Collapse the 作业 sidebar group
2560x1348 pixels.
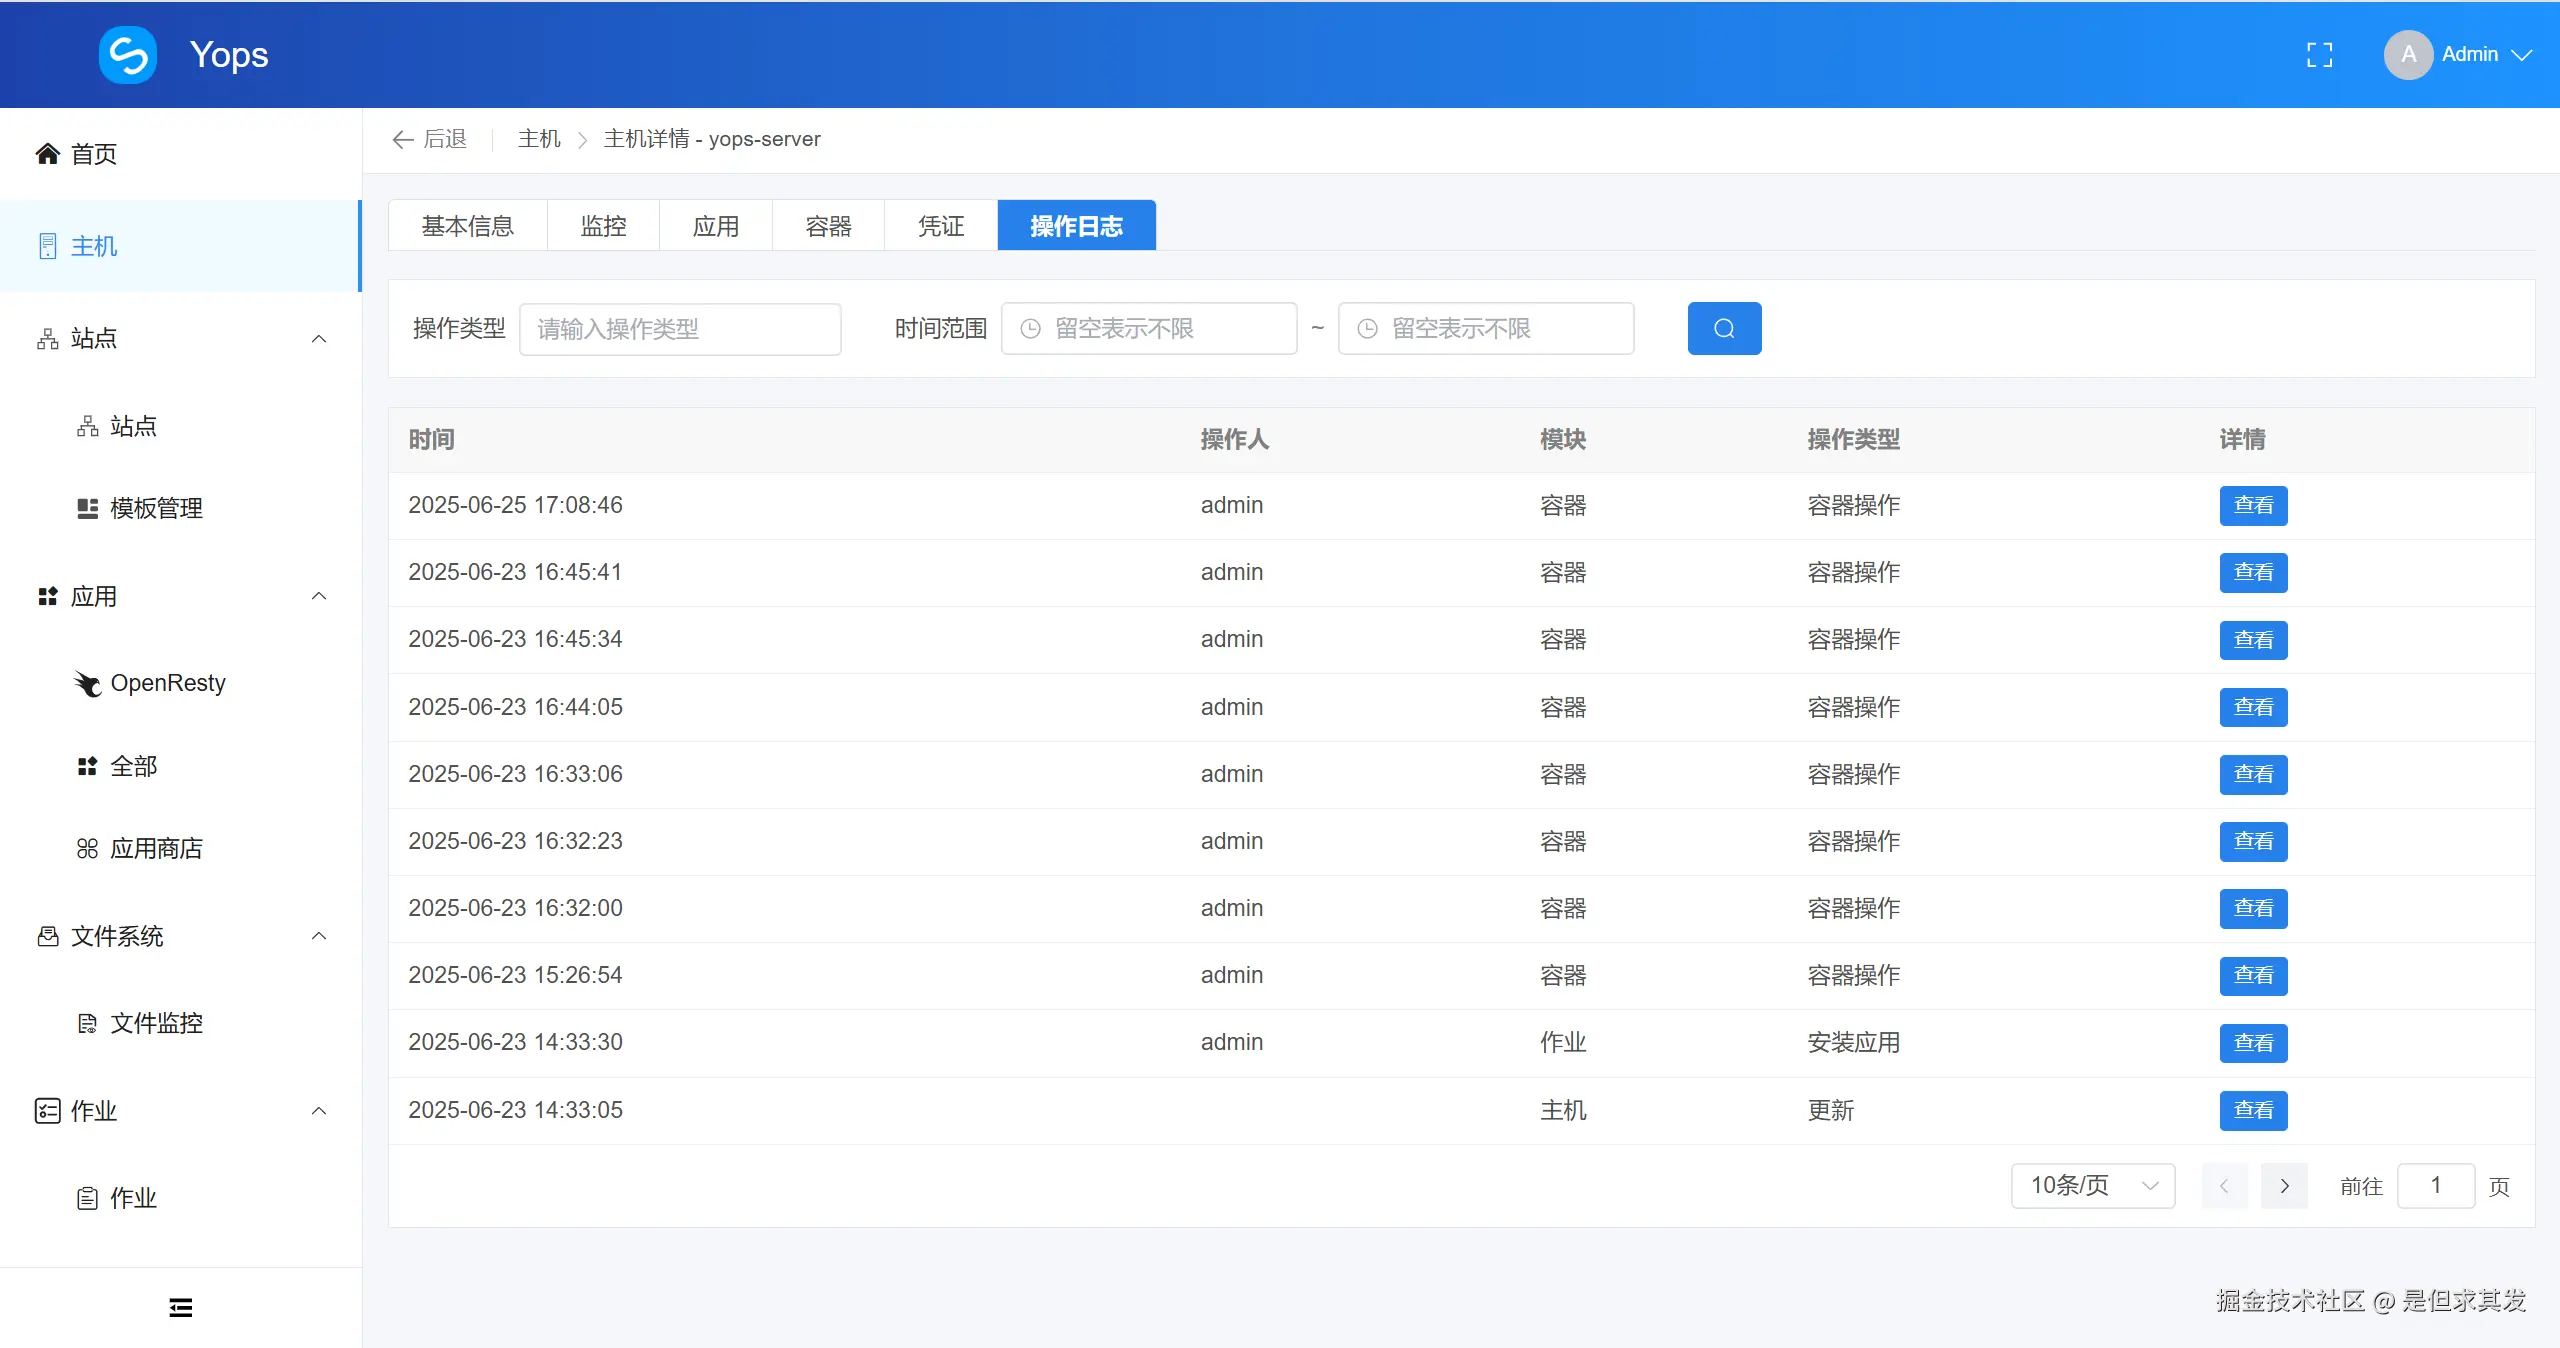[319, 1111]
